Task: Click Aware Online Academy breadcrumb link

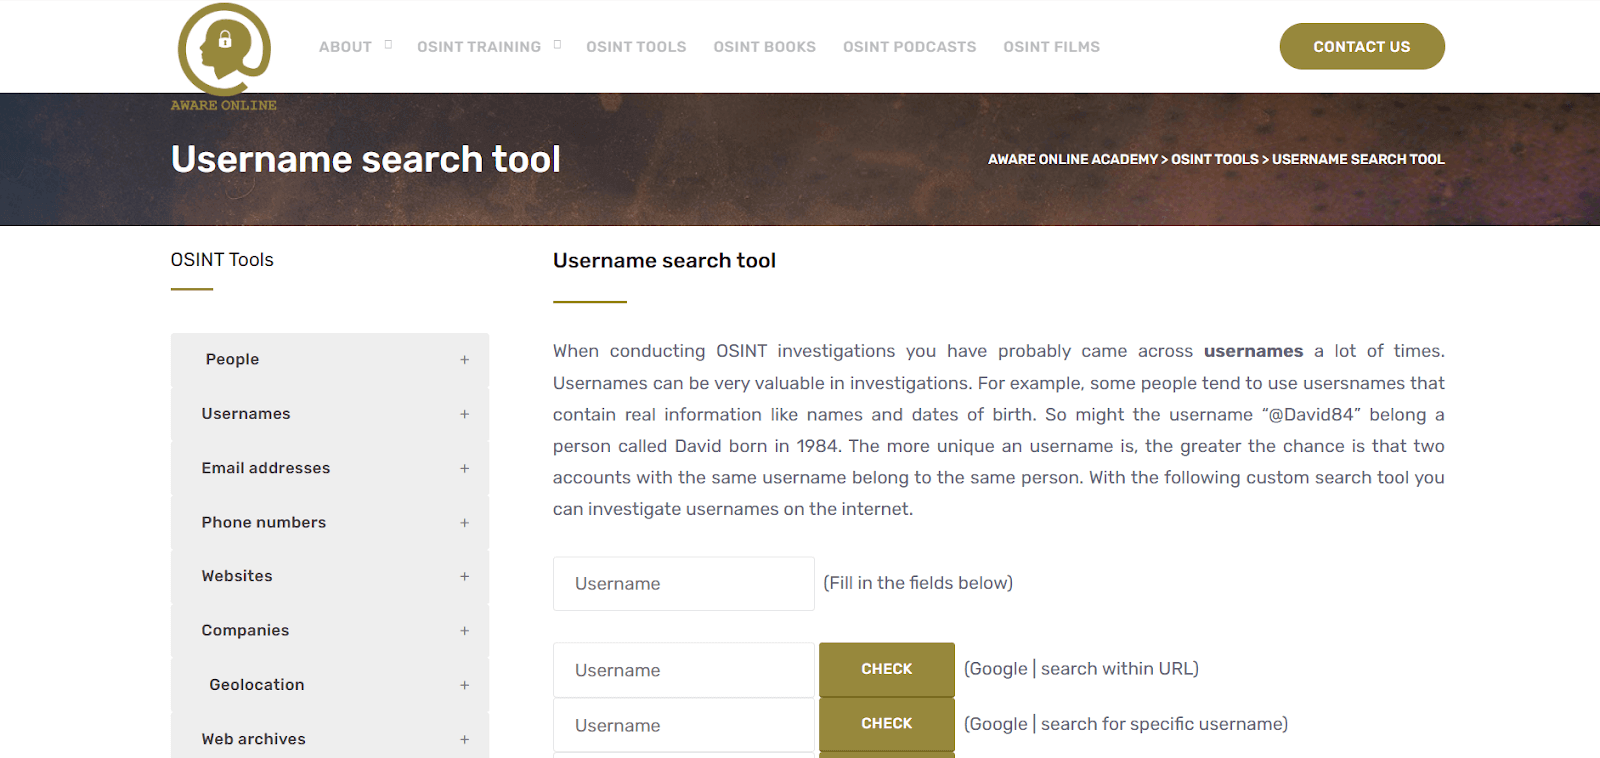Action: (1072, 159)
